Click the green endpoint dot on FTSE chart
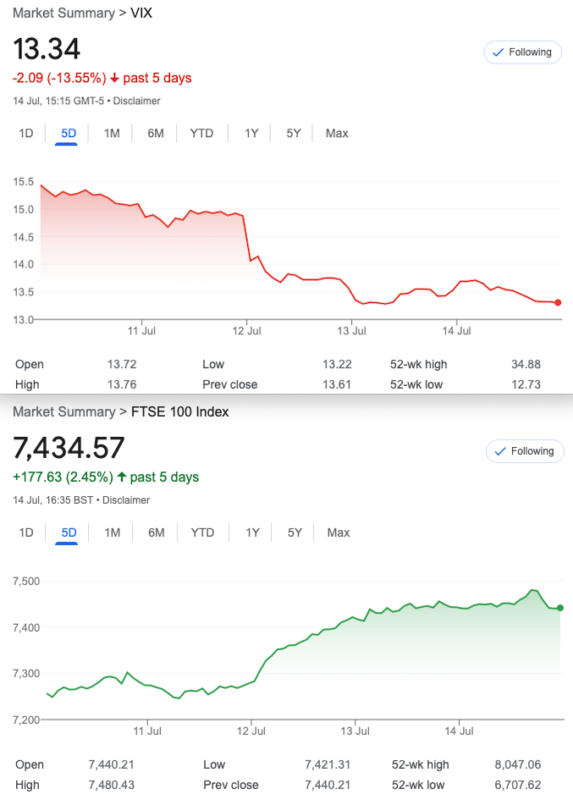Image resolution: width=573 pixels, height=800 pixels. tap(560, 608)
